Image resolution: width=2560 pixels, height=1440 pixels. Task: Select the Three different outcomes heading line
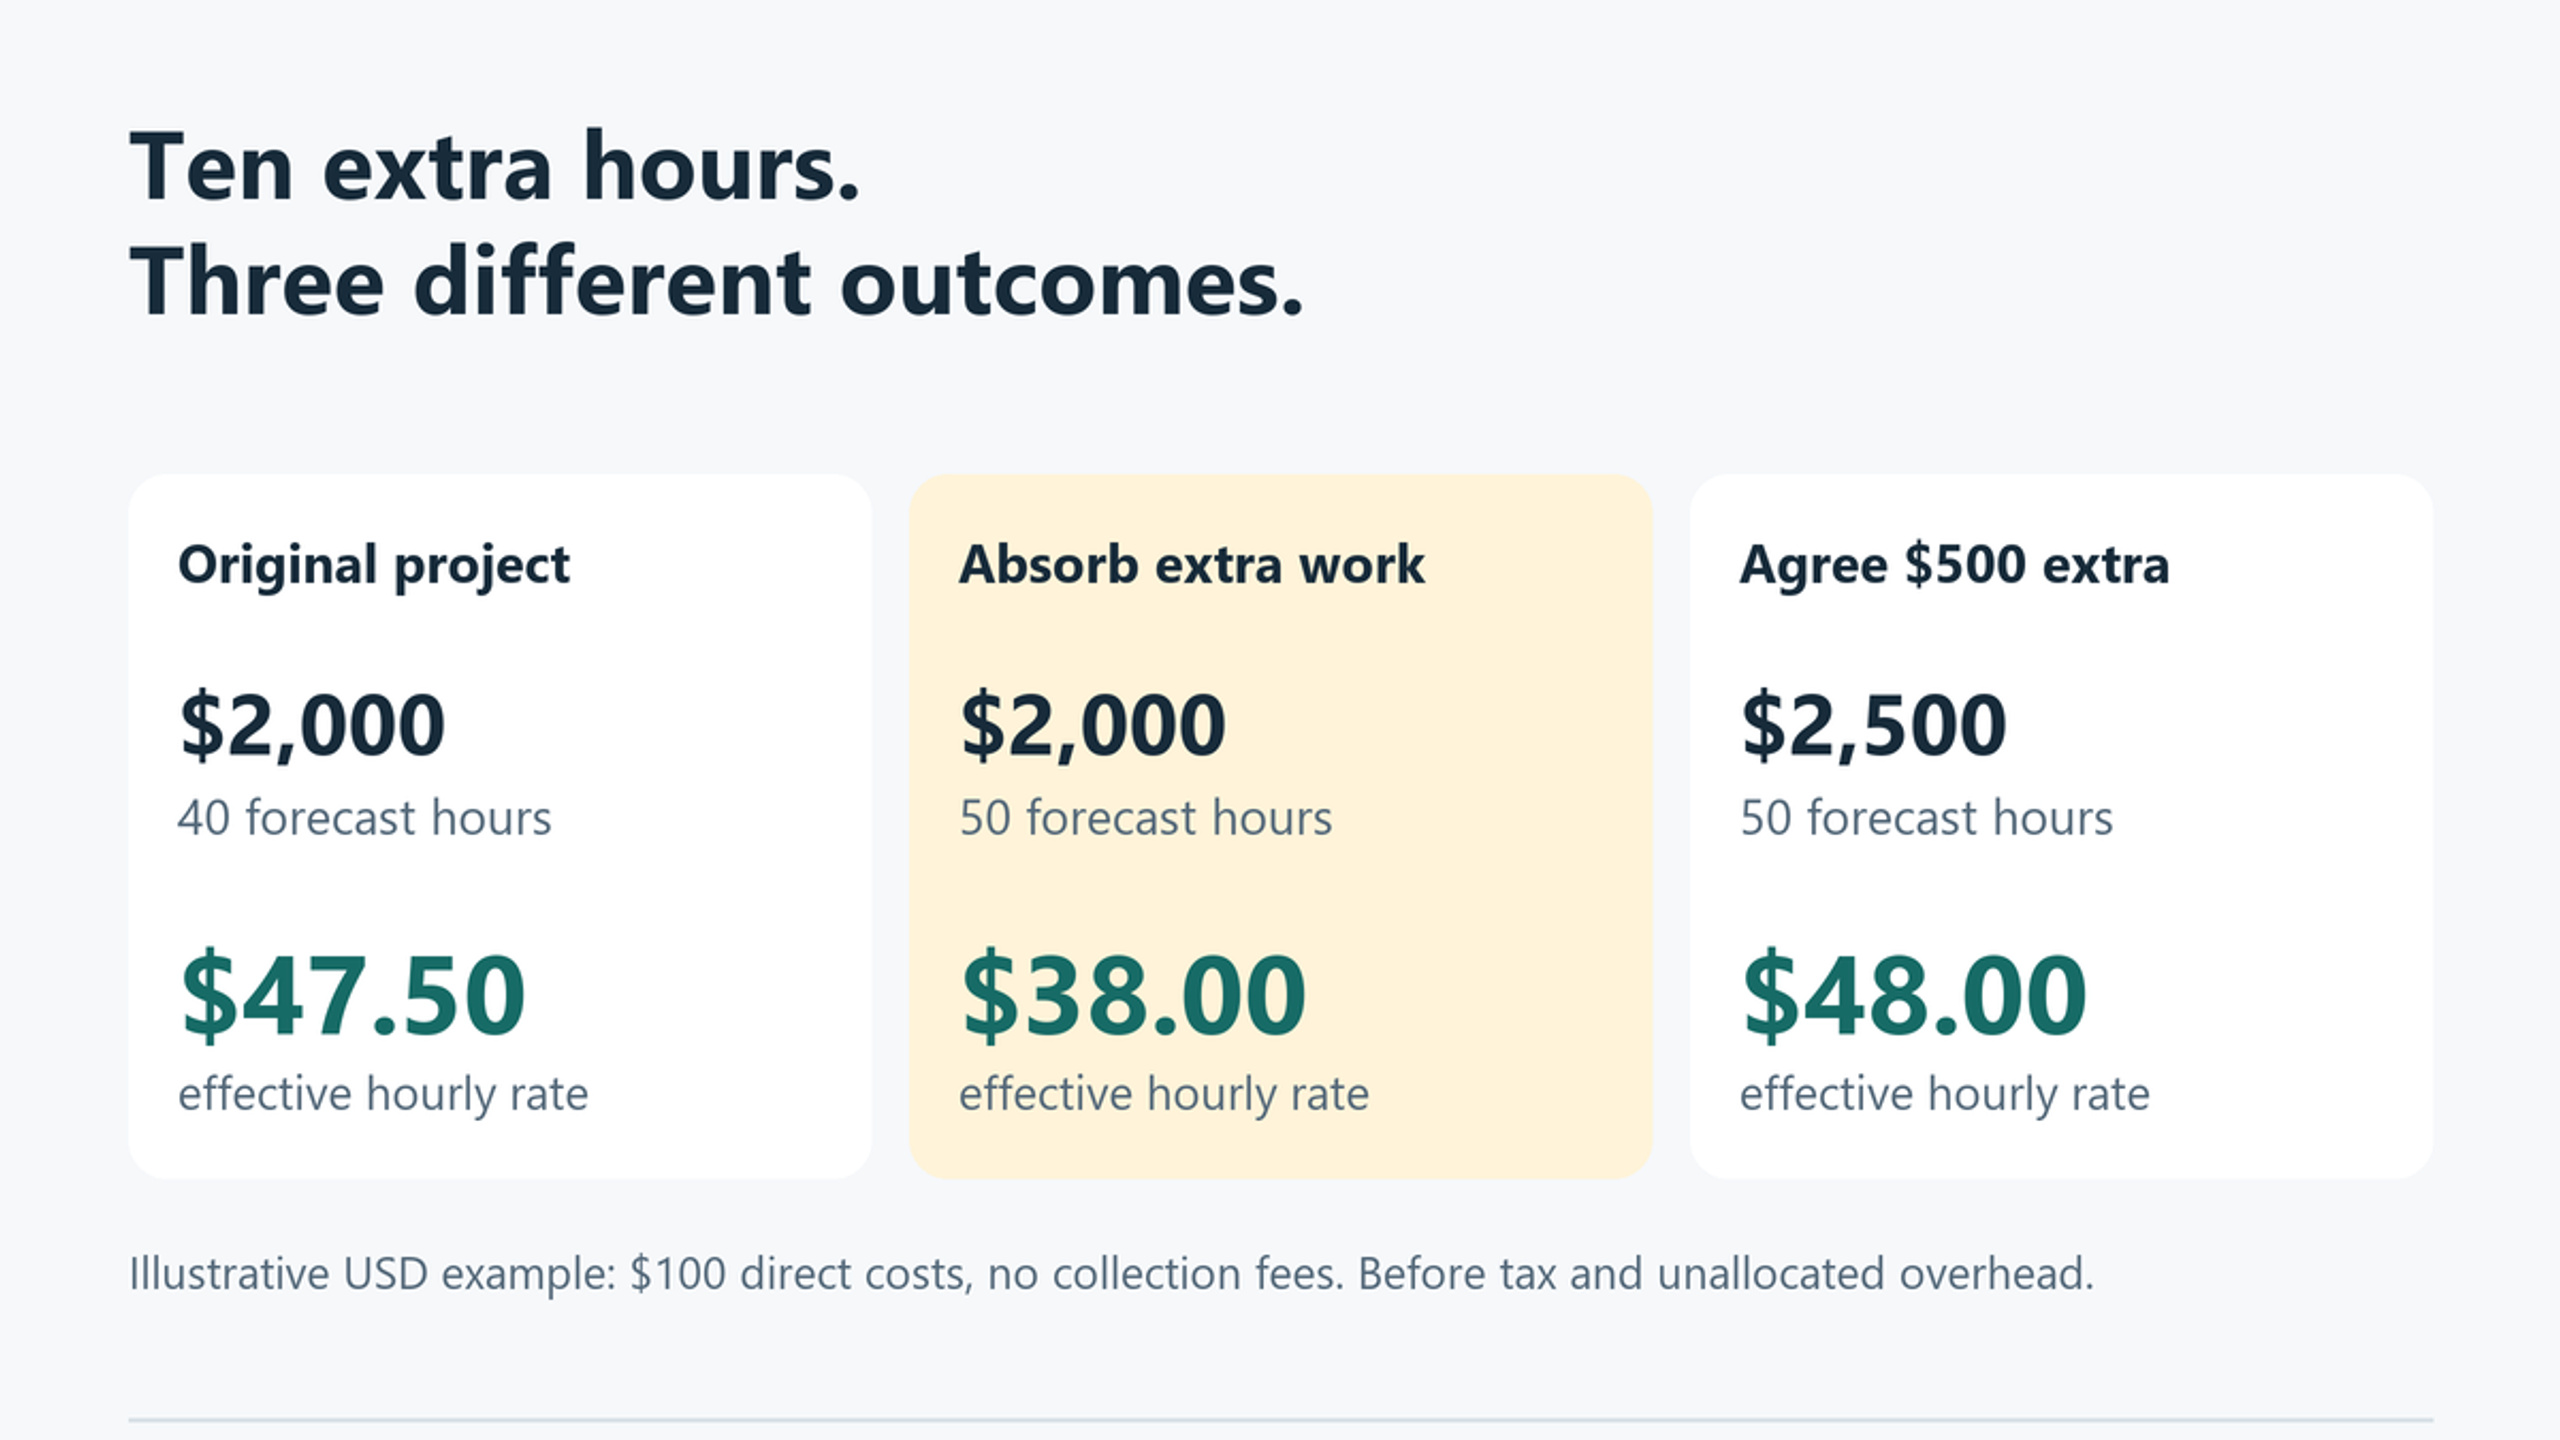pos(716,283)
